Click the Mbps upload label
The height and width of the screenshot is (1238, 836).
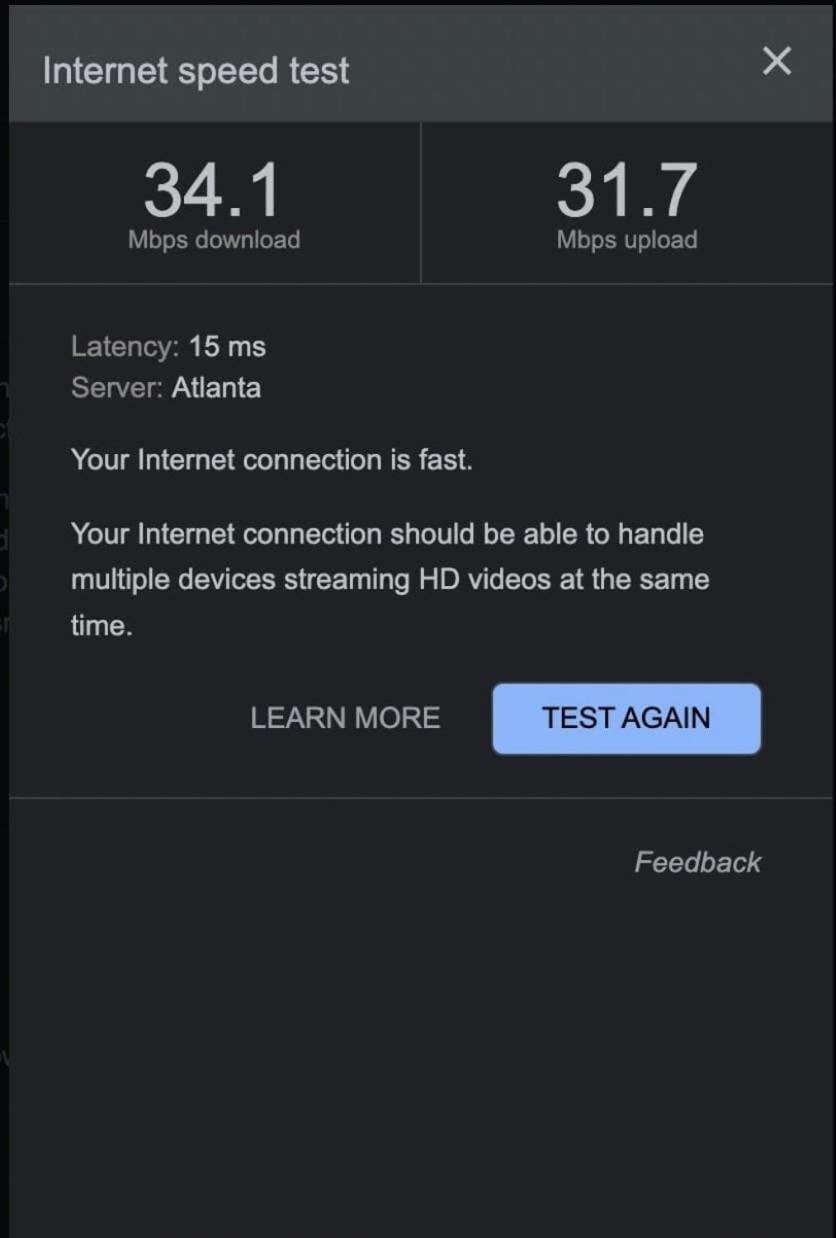point(627,240)
